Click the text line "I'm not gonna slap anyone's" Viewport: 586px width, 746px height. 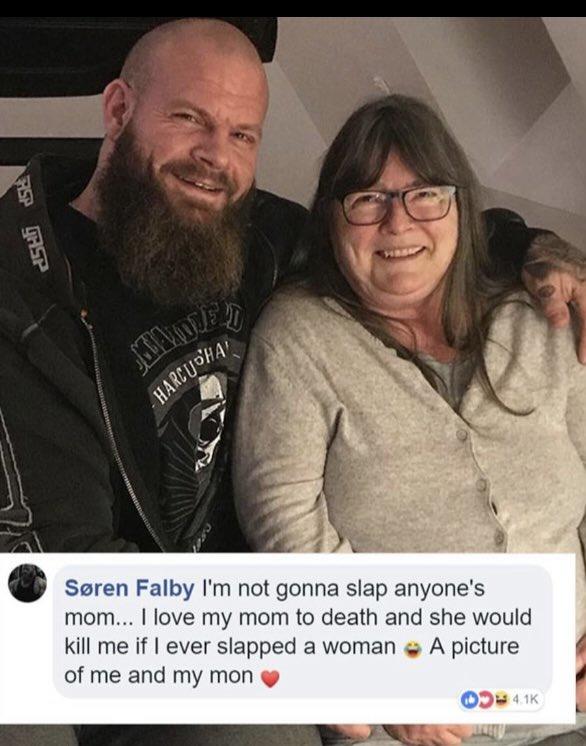tap(343, 589)
